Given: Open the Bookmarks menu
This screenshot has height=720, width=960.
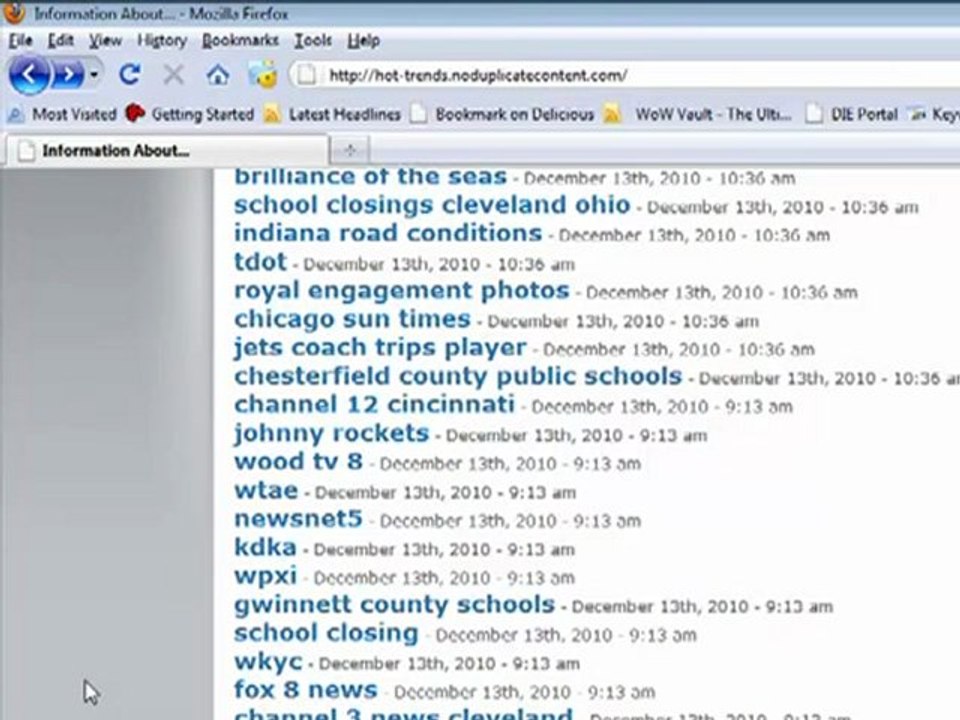Looking at the screenshot, I should click(241, 40).
